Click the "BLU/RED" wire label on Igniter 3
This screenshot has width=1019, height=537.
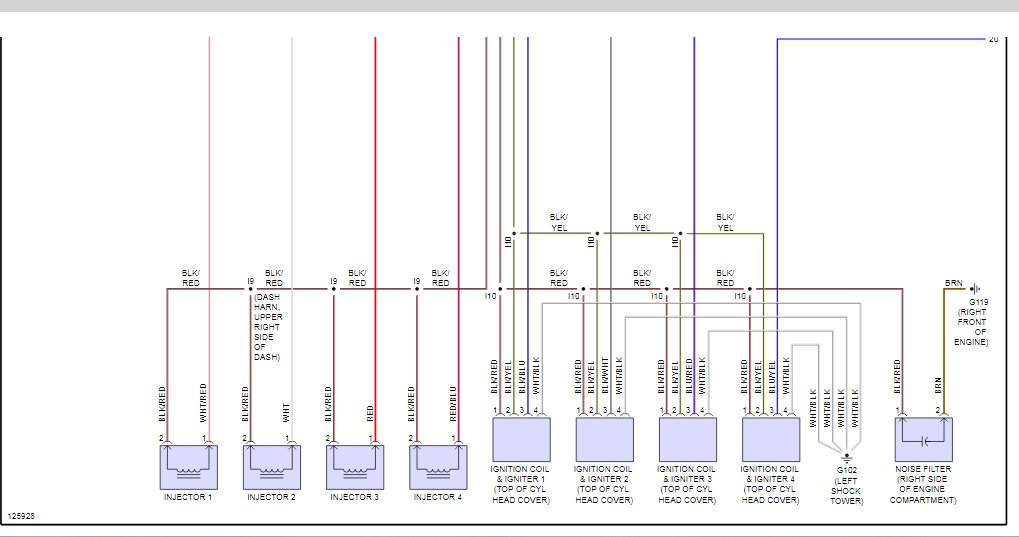point(688,376)
